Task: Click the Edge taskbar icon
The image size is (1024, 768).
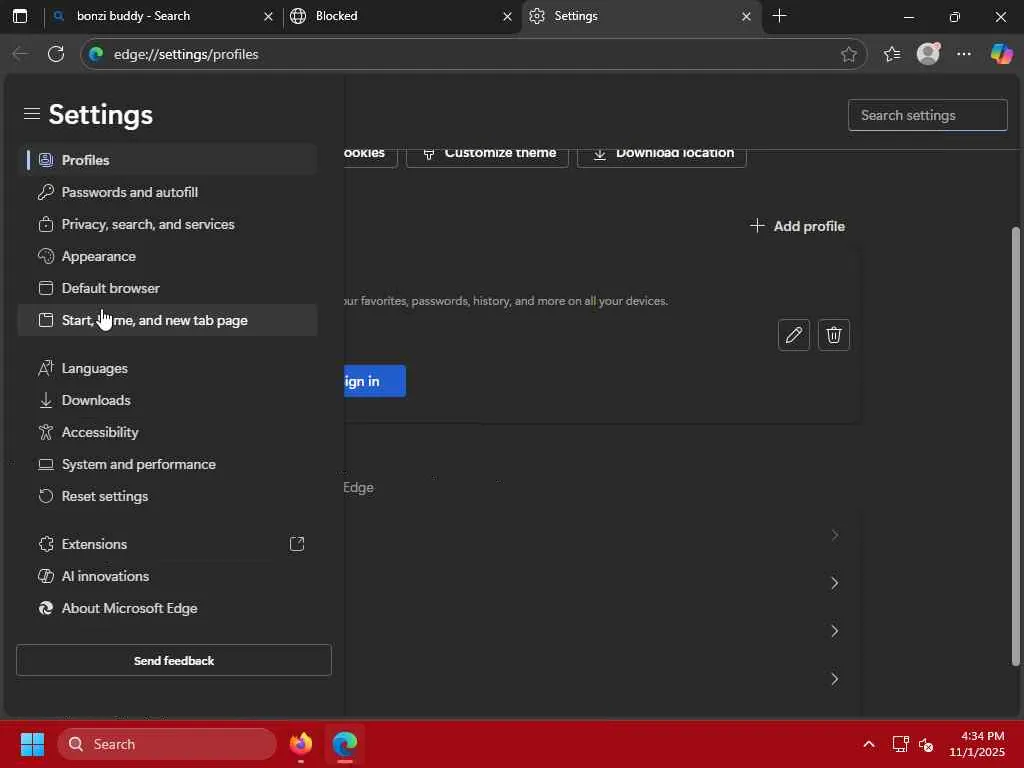Action: pos(345,744)
